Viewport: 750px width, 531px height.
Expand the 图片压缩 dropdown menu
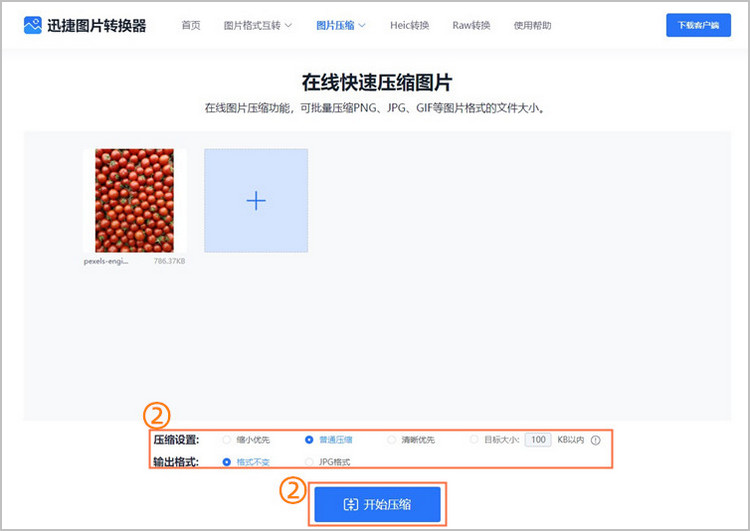click(x=341, y=25)
